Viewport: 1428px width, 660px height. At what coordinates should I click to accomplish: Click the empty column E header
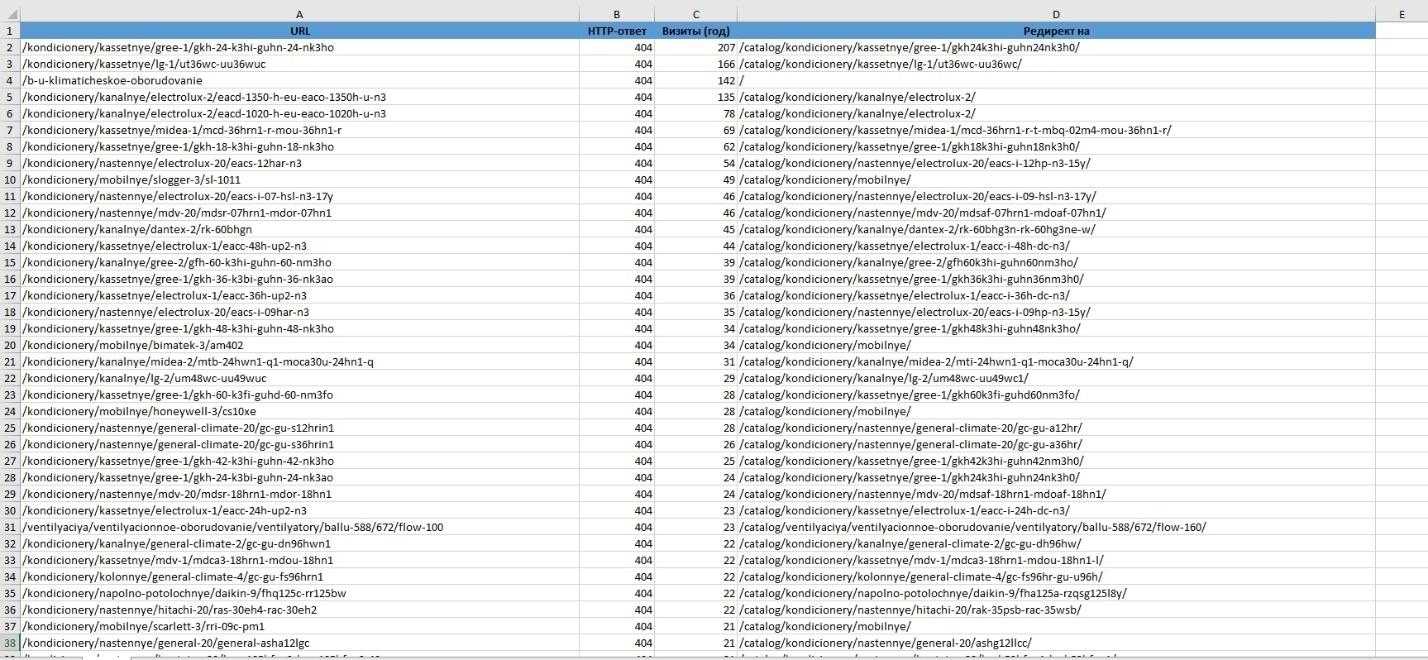(1401, 14)
